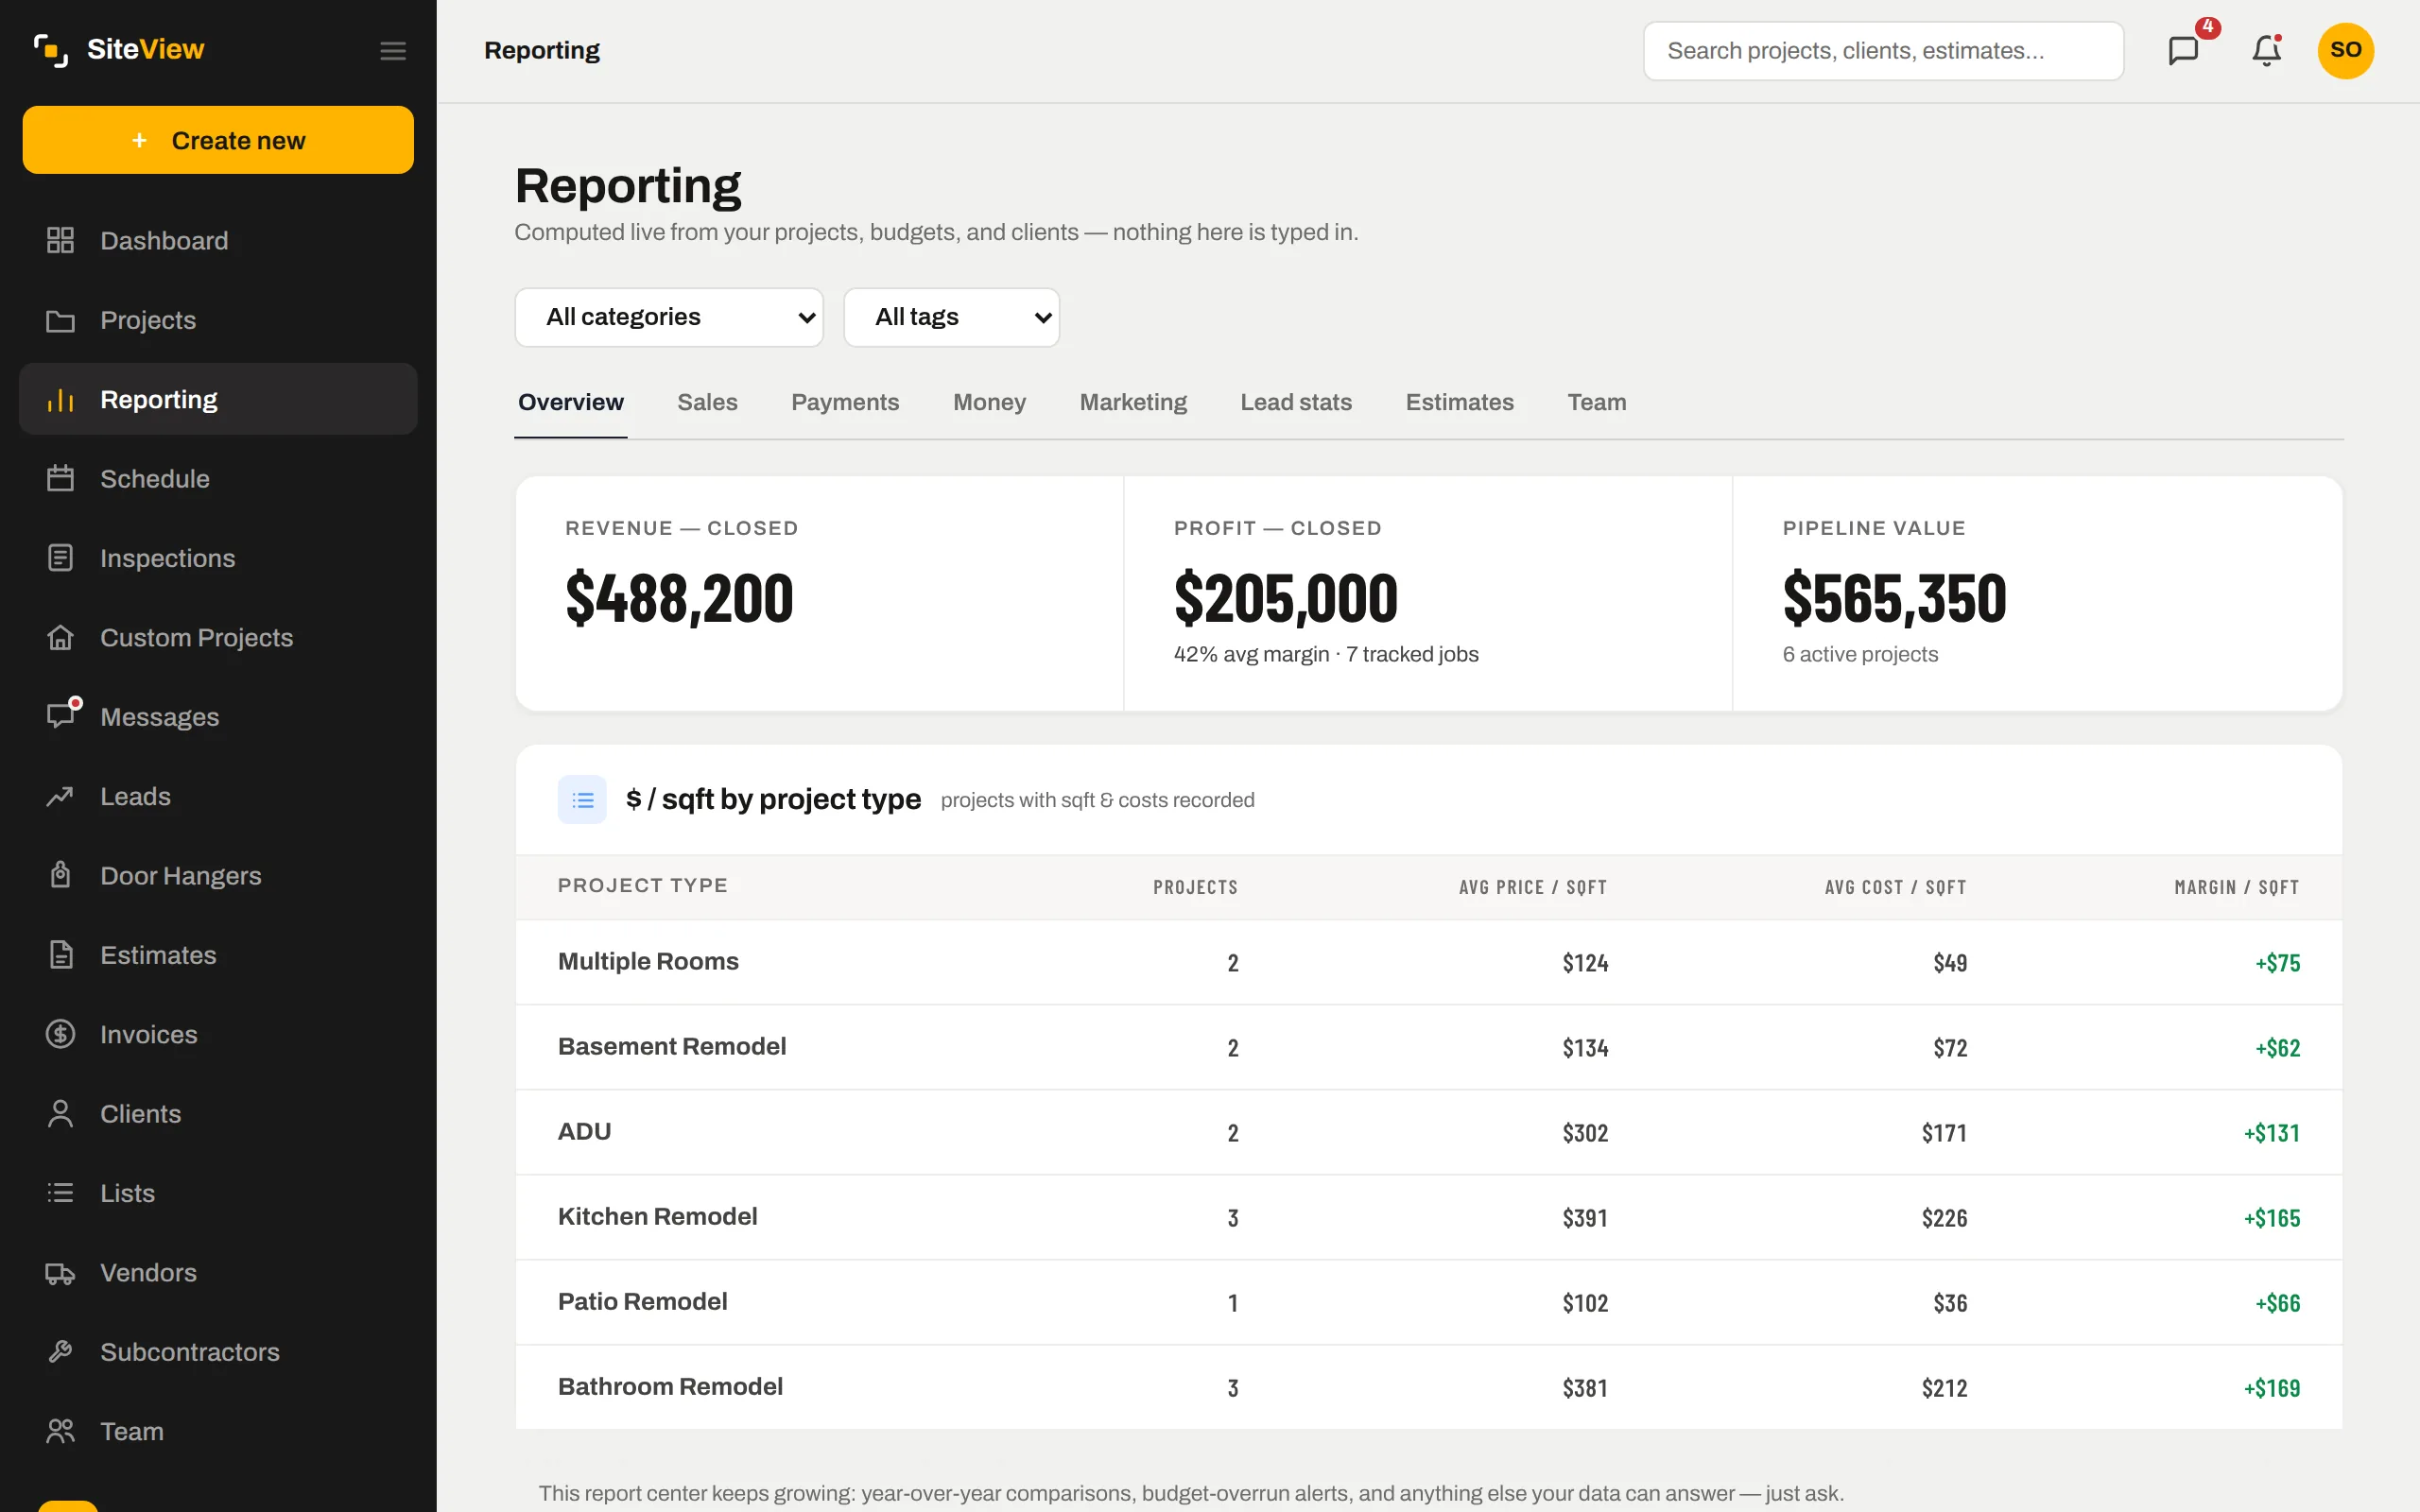The height and width of the screenshot is (1512, 2420).
Task: Switch to the Overview tab
Action: click(x=571, y=402)
